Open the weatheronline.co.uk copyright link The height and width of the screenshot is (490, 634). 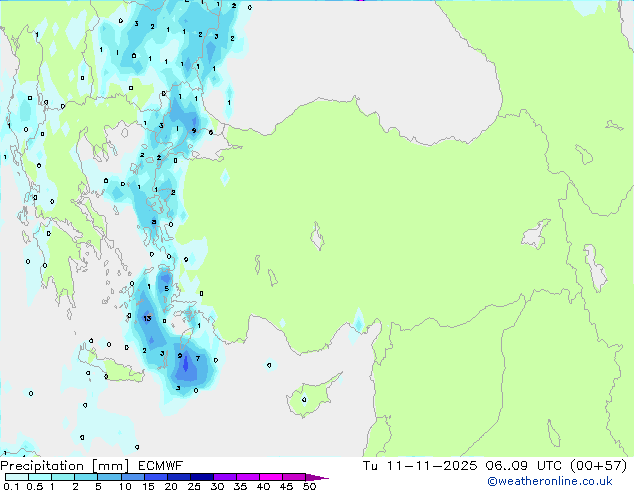(x=550, y=481)
